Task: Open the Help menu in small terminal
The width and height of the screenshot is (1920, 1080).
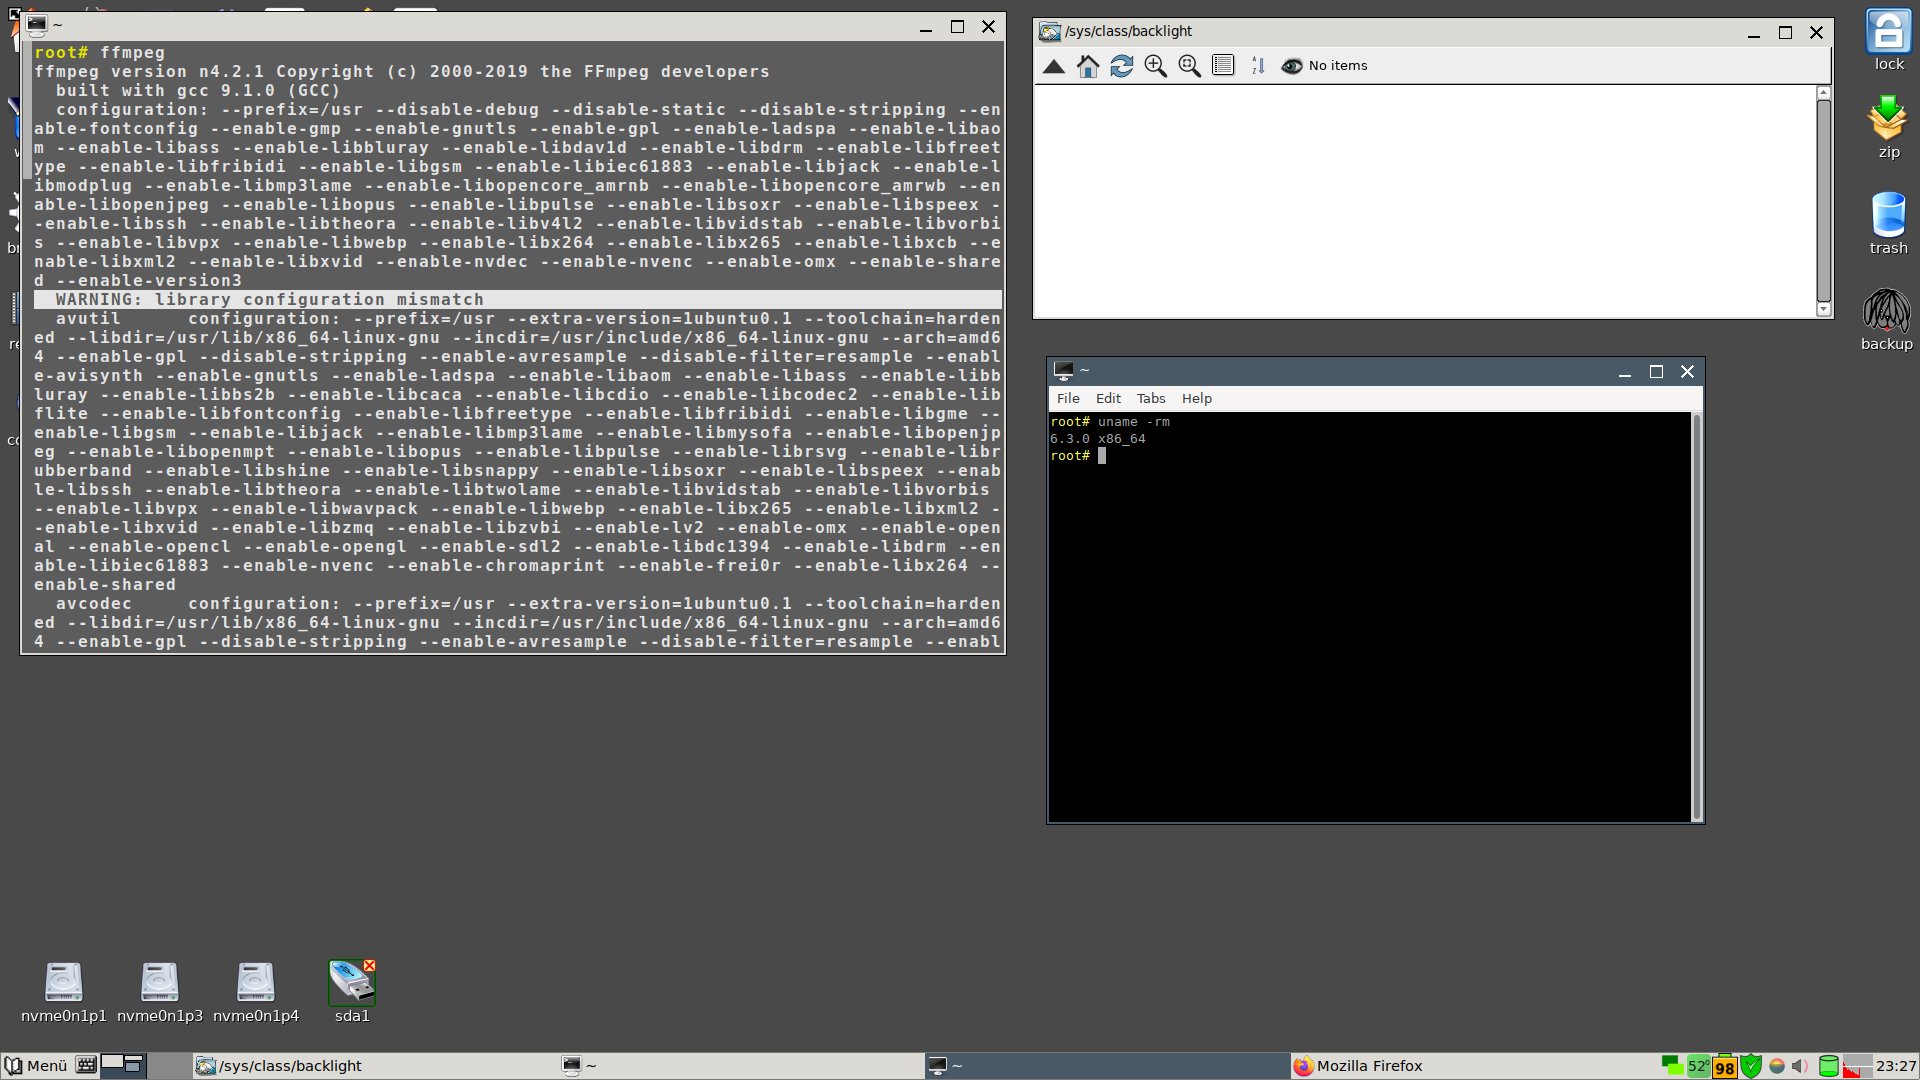Action: coord(1197,398)
